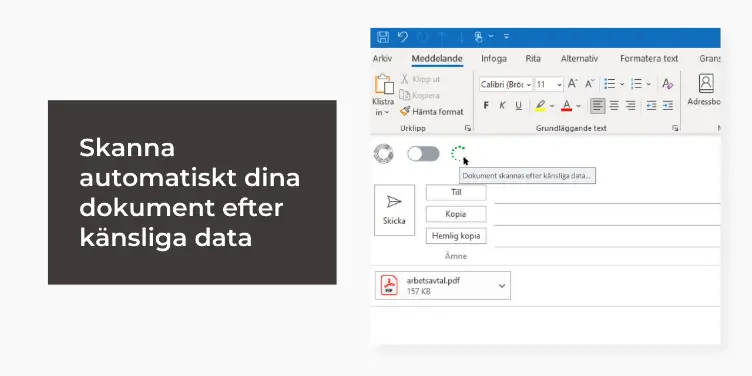This screenshot has height=376, width=752.
Task: Open the Arkiv tab
Action: pos(382,59)
